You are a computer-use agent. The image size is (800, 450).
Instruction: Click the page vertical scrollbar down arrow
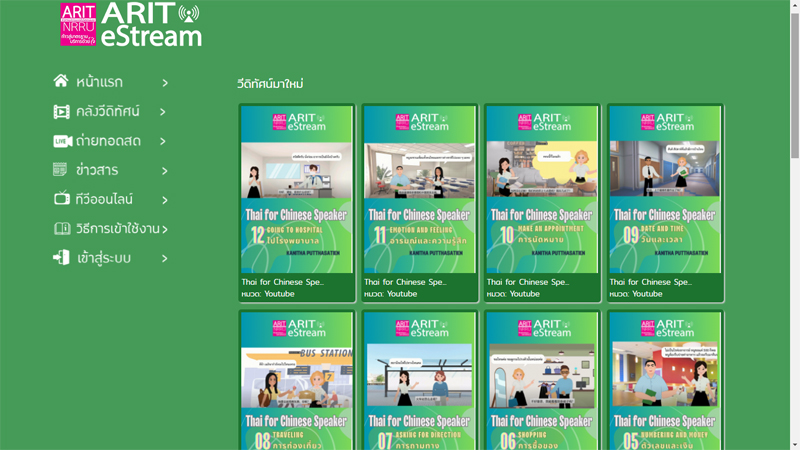[x=794, y=443]
